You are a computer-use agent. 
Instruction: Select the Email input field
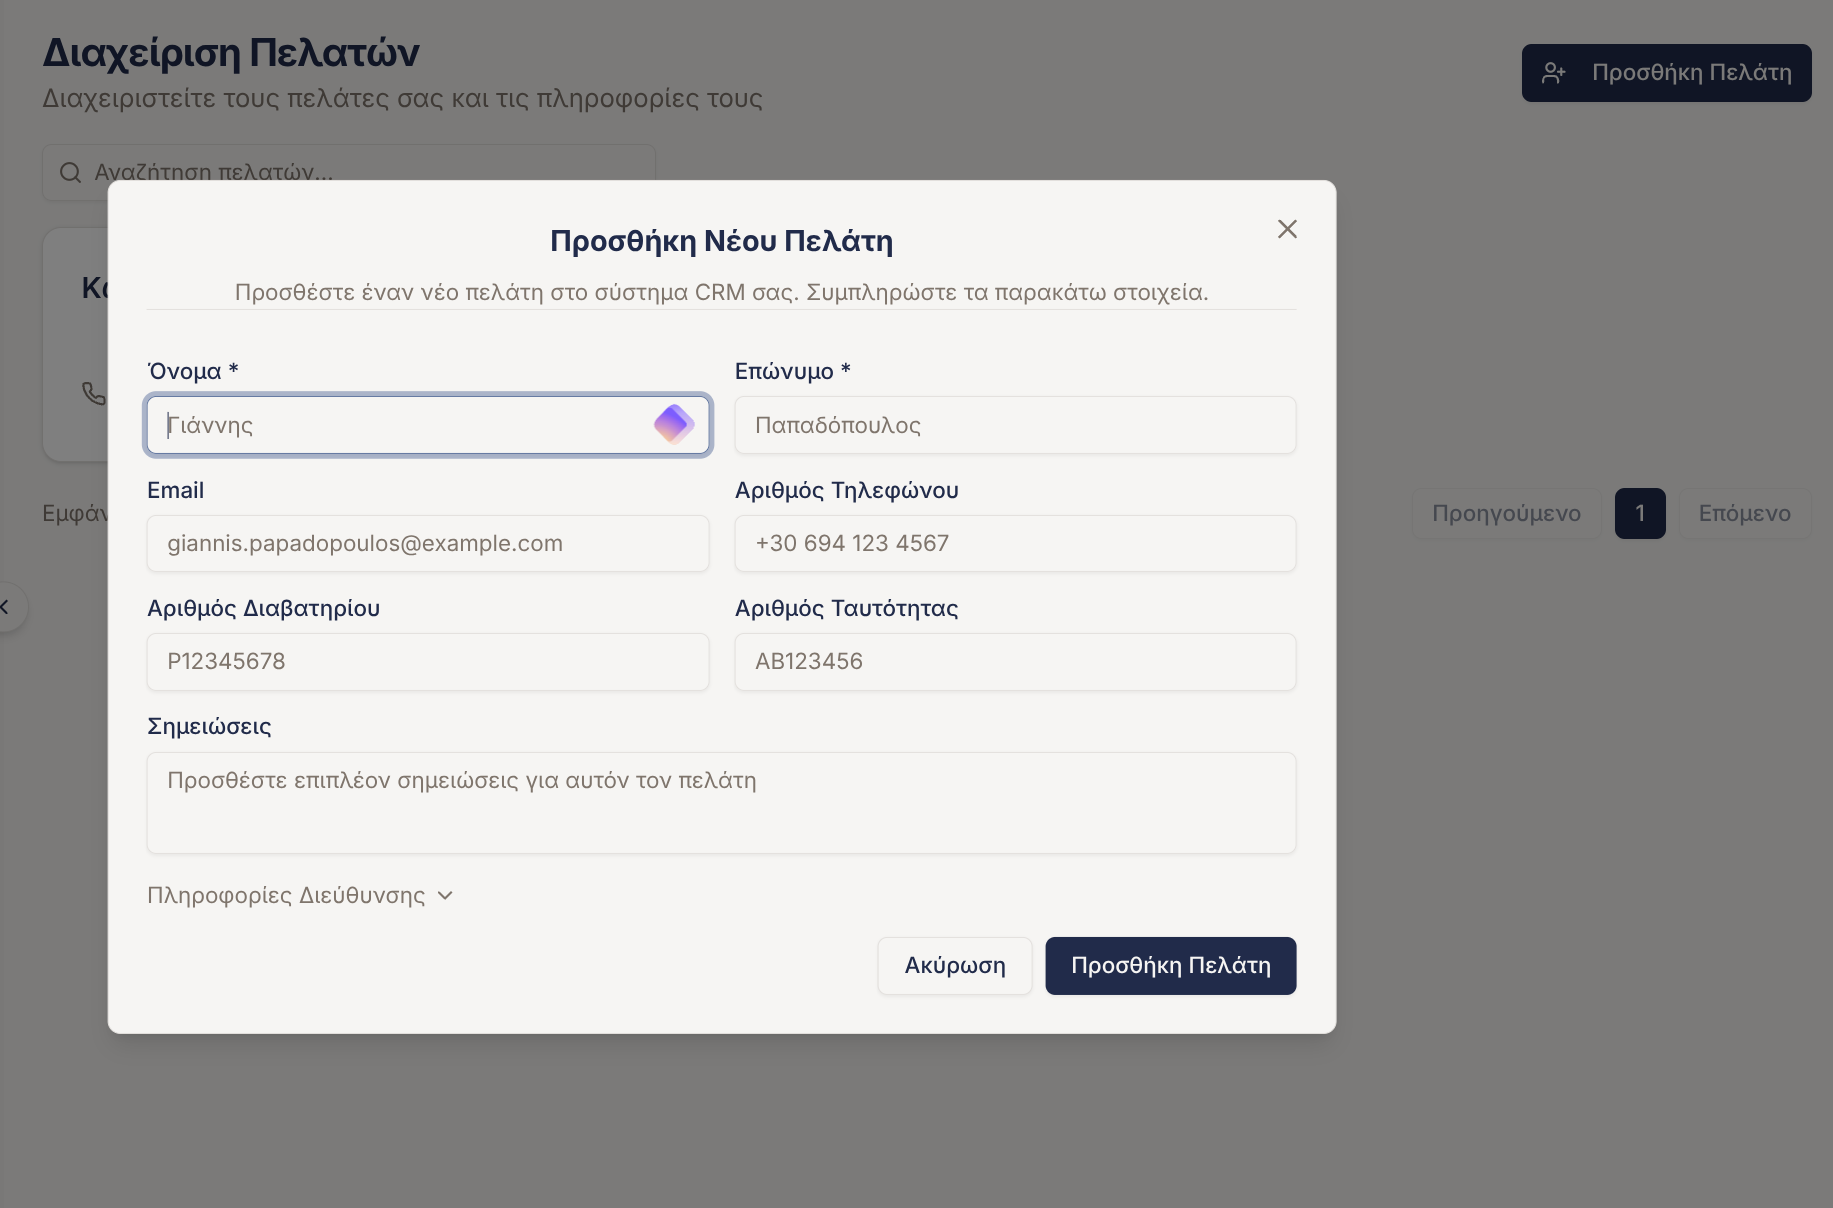click(x=428, y=544)
